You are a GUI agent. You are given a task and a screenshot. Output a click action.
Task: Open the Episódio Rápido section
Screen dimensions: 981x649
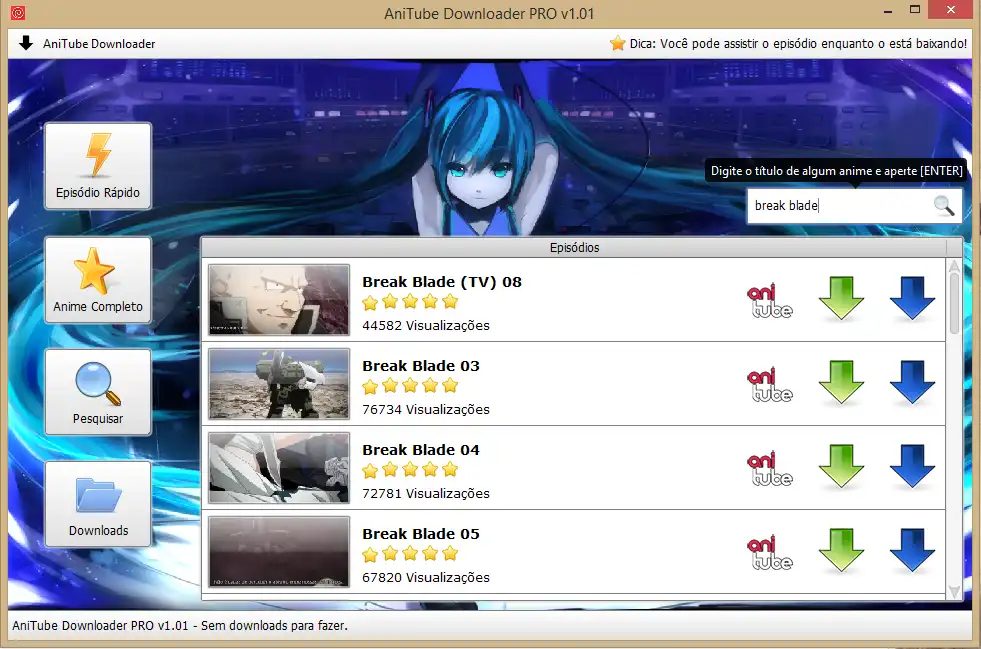click(x=98, y=166)
